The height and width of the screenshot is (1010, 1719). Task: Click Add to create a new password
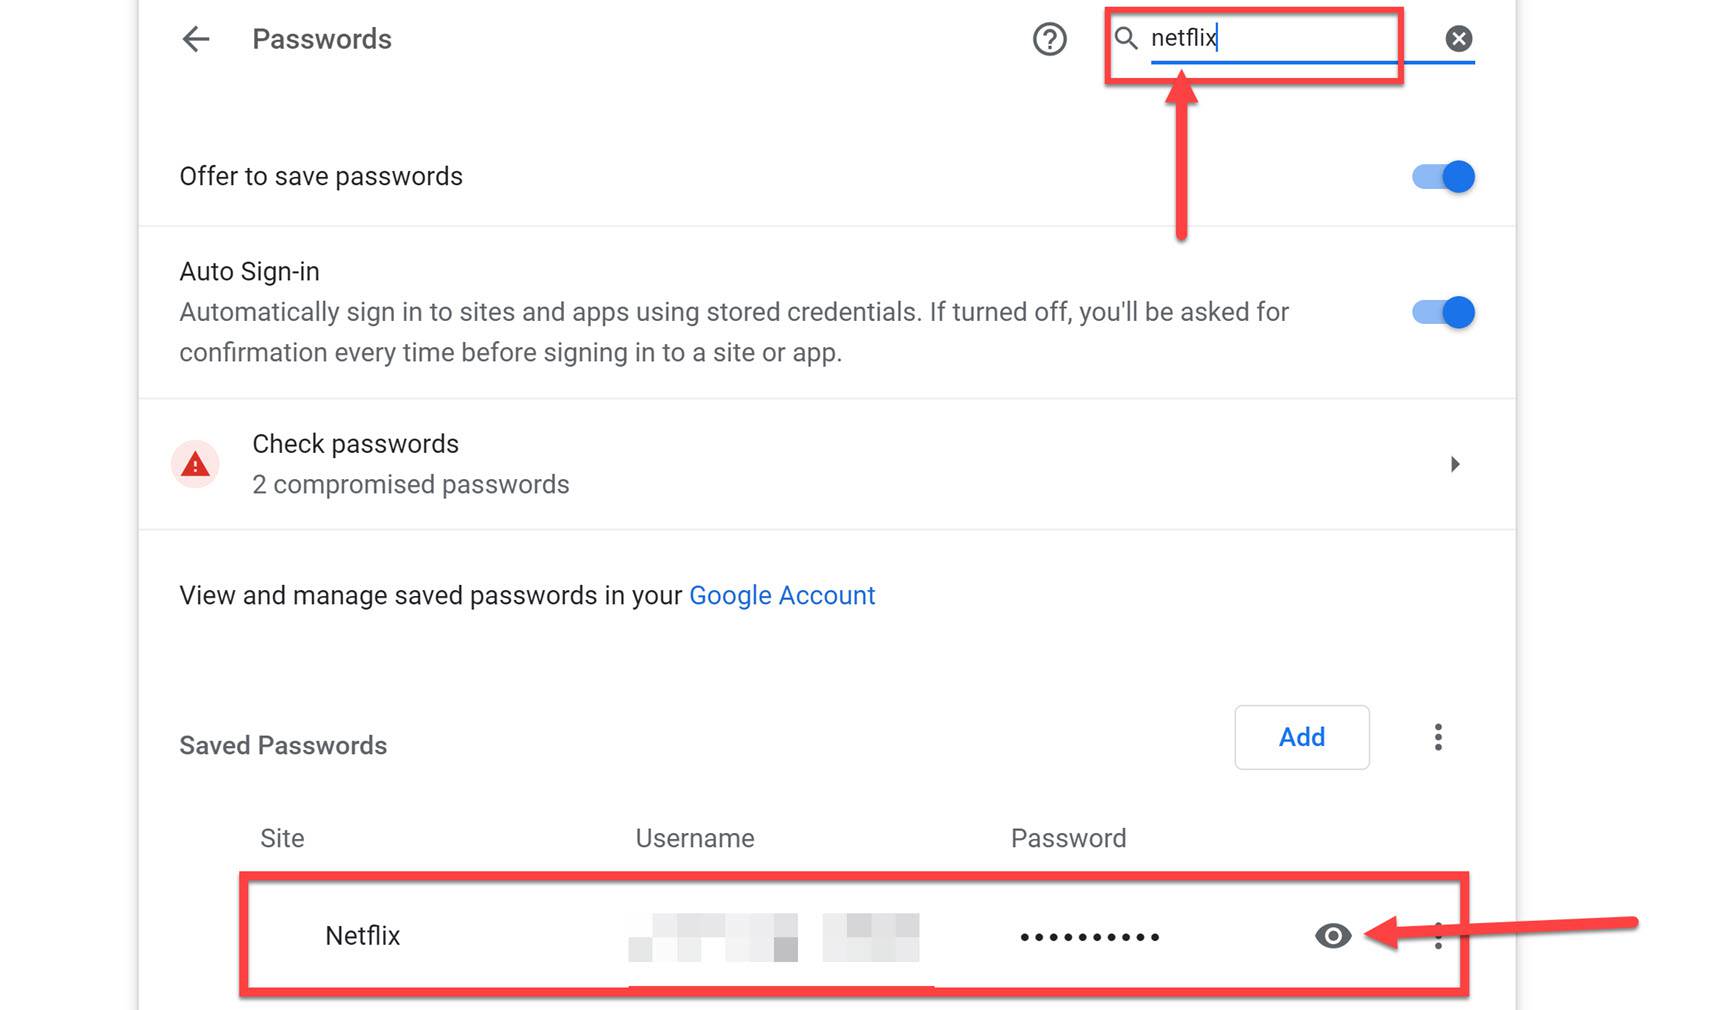tap(1302, 737)
